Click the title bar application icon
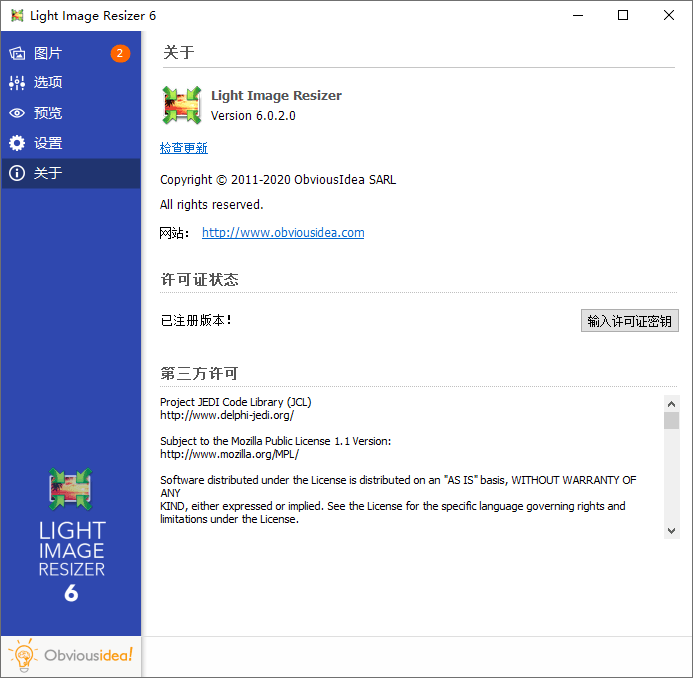This screenshot has width=693, height=678. point(17,16)
